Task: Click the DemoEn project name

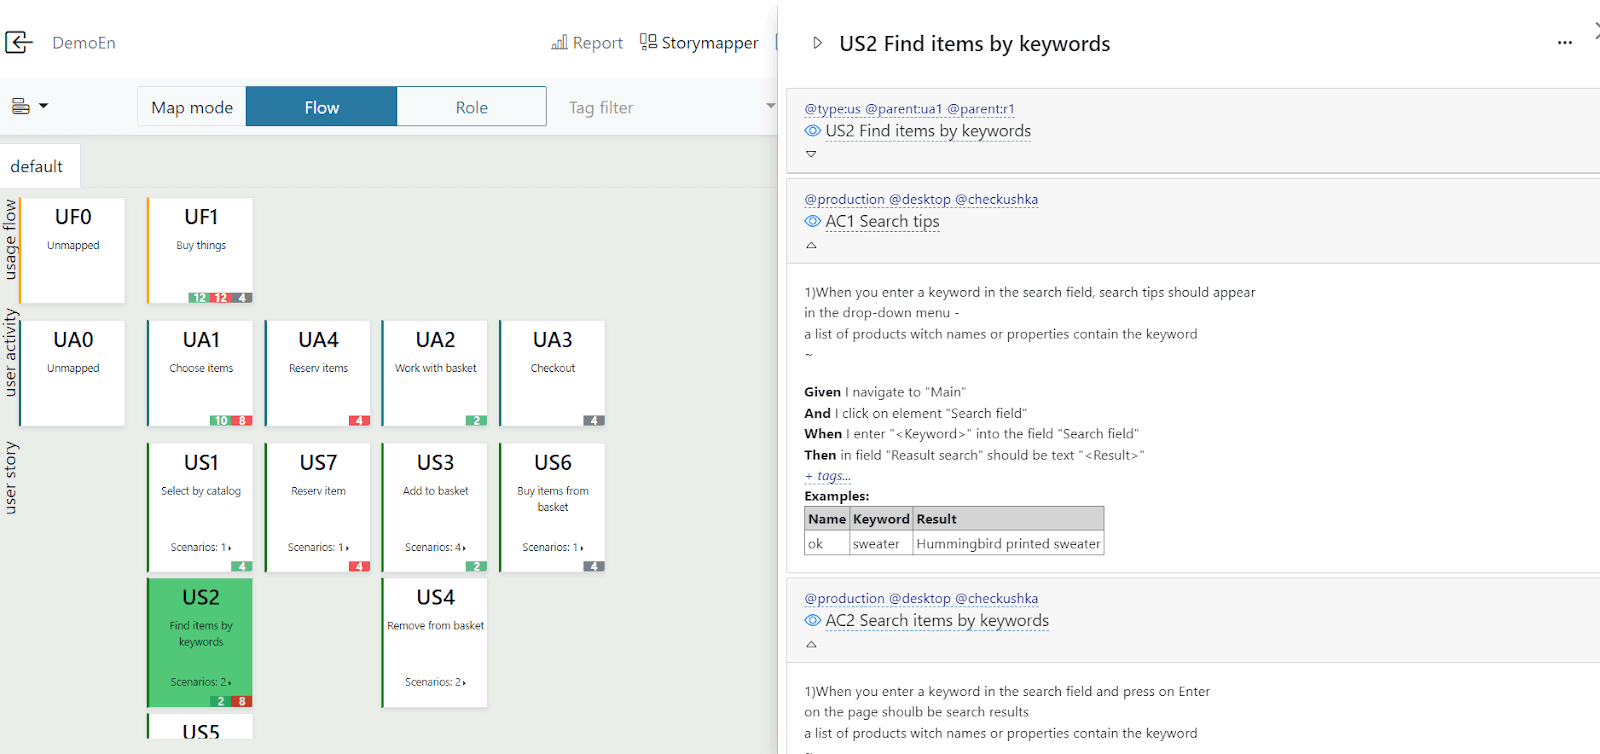Action: click(84, 43)
